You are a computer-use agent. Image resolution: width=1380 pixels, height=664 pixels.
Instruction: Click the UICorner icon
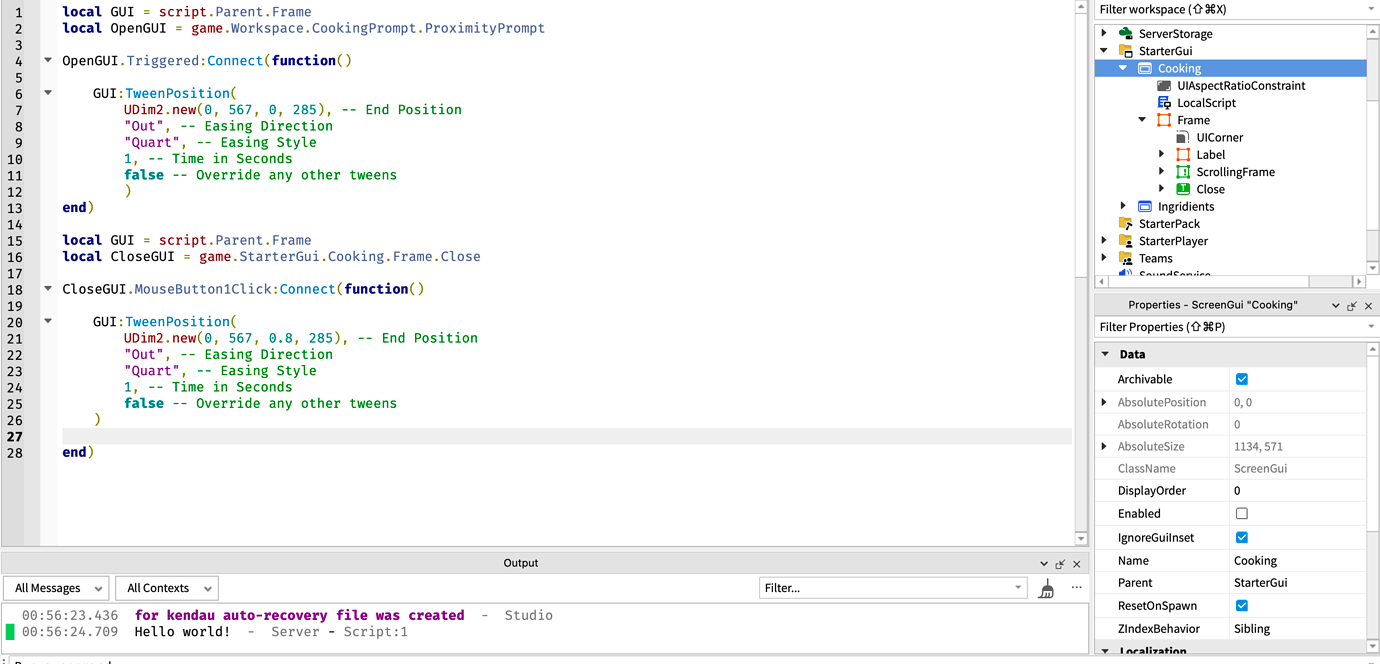(x=1183, y=137)
